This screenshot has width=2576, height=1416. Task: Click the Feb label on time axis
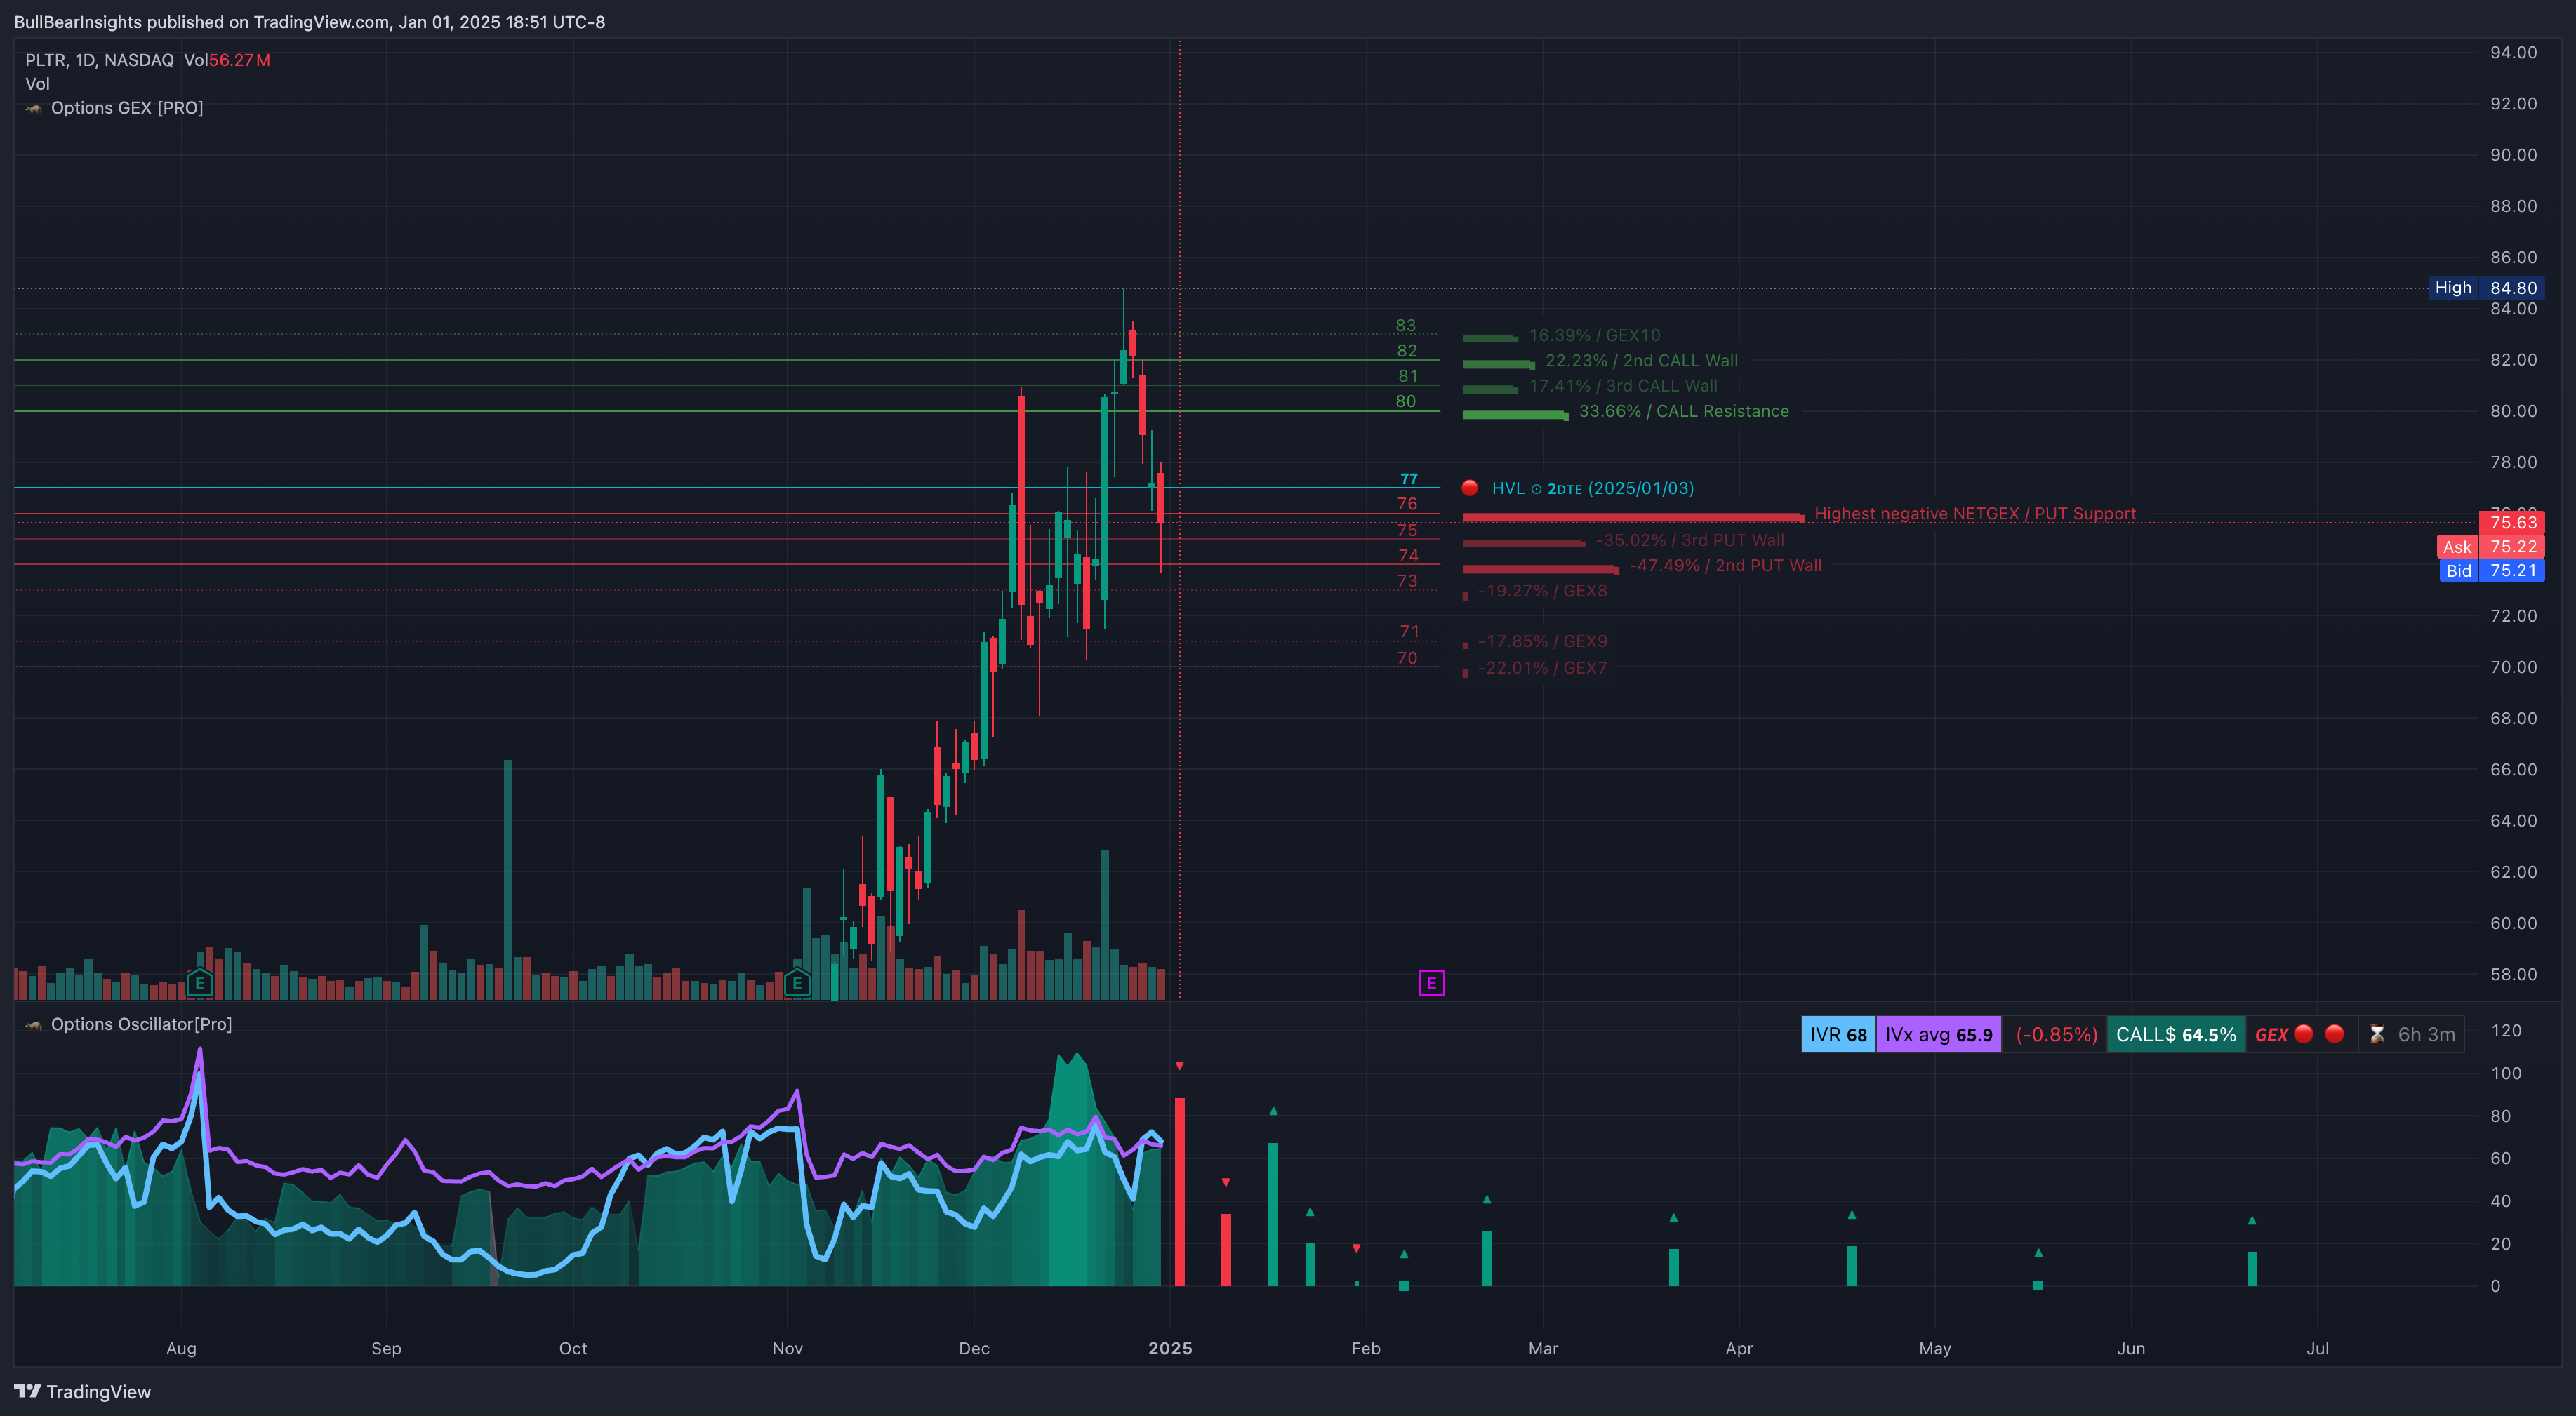(x=1365, y=1348)
